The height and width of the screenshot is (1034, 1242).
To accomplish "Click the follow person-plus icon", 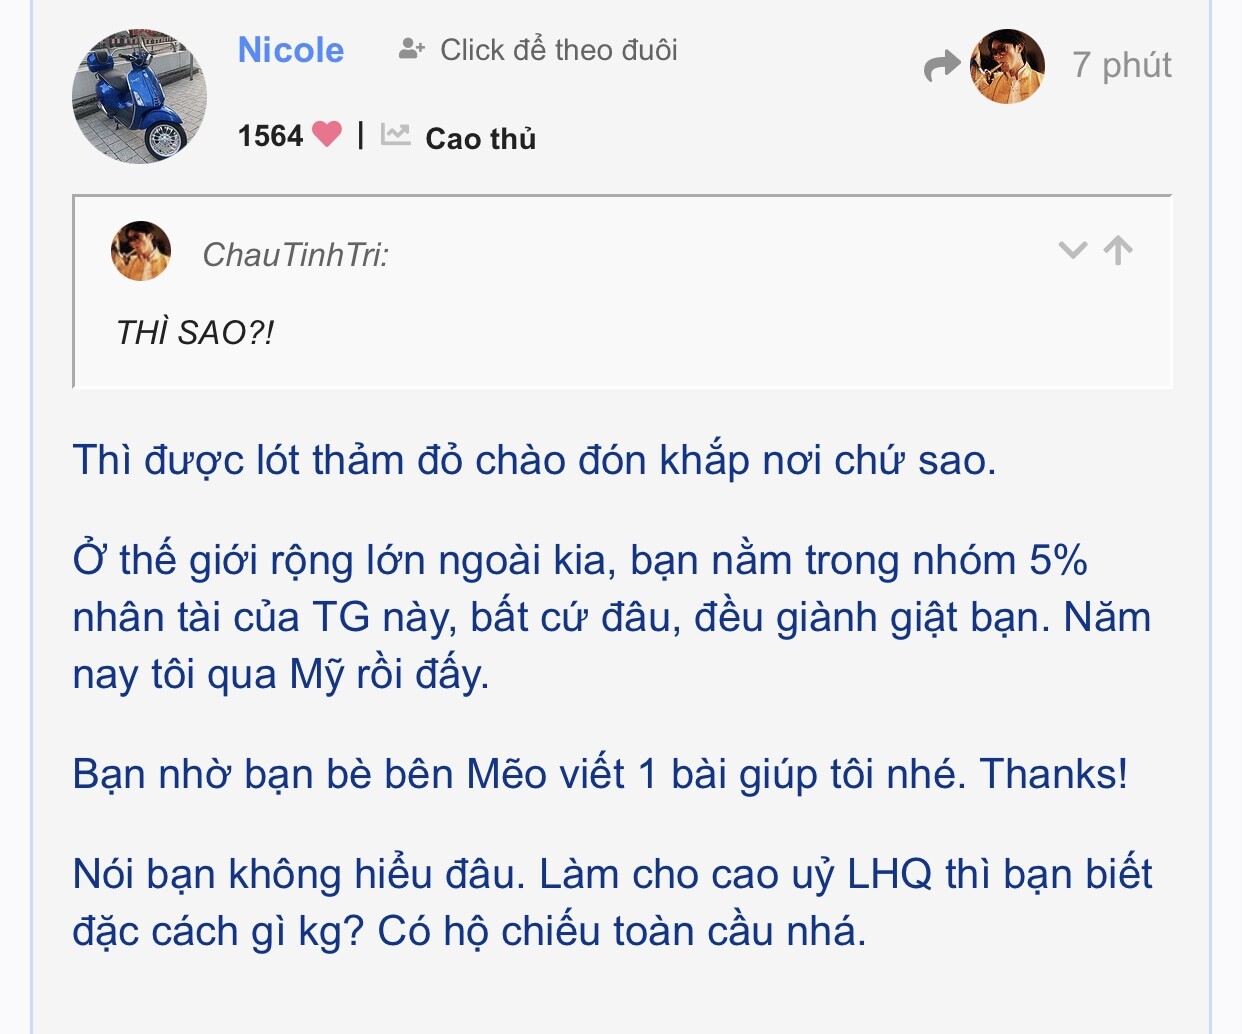I will (x=411, y=49).
